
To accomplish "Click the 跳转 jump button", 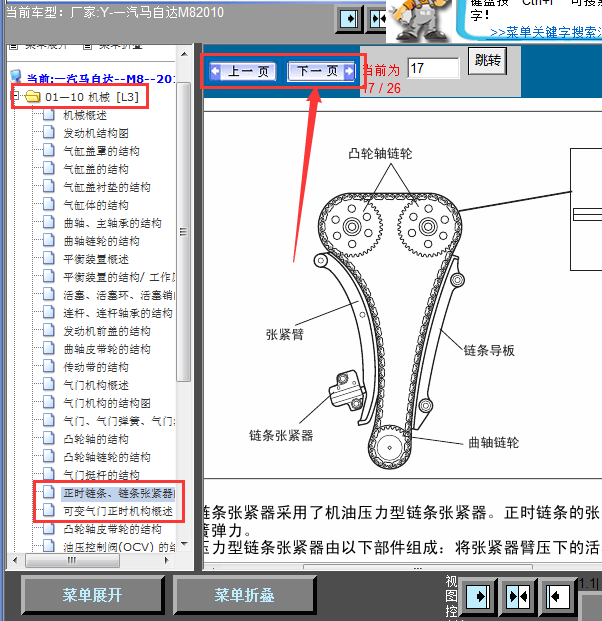I will (487, 61).
